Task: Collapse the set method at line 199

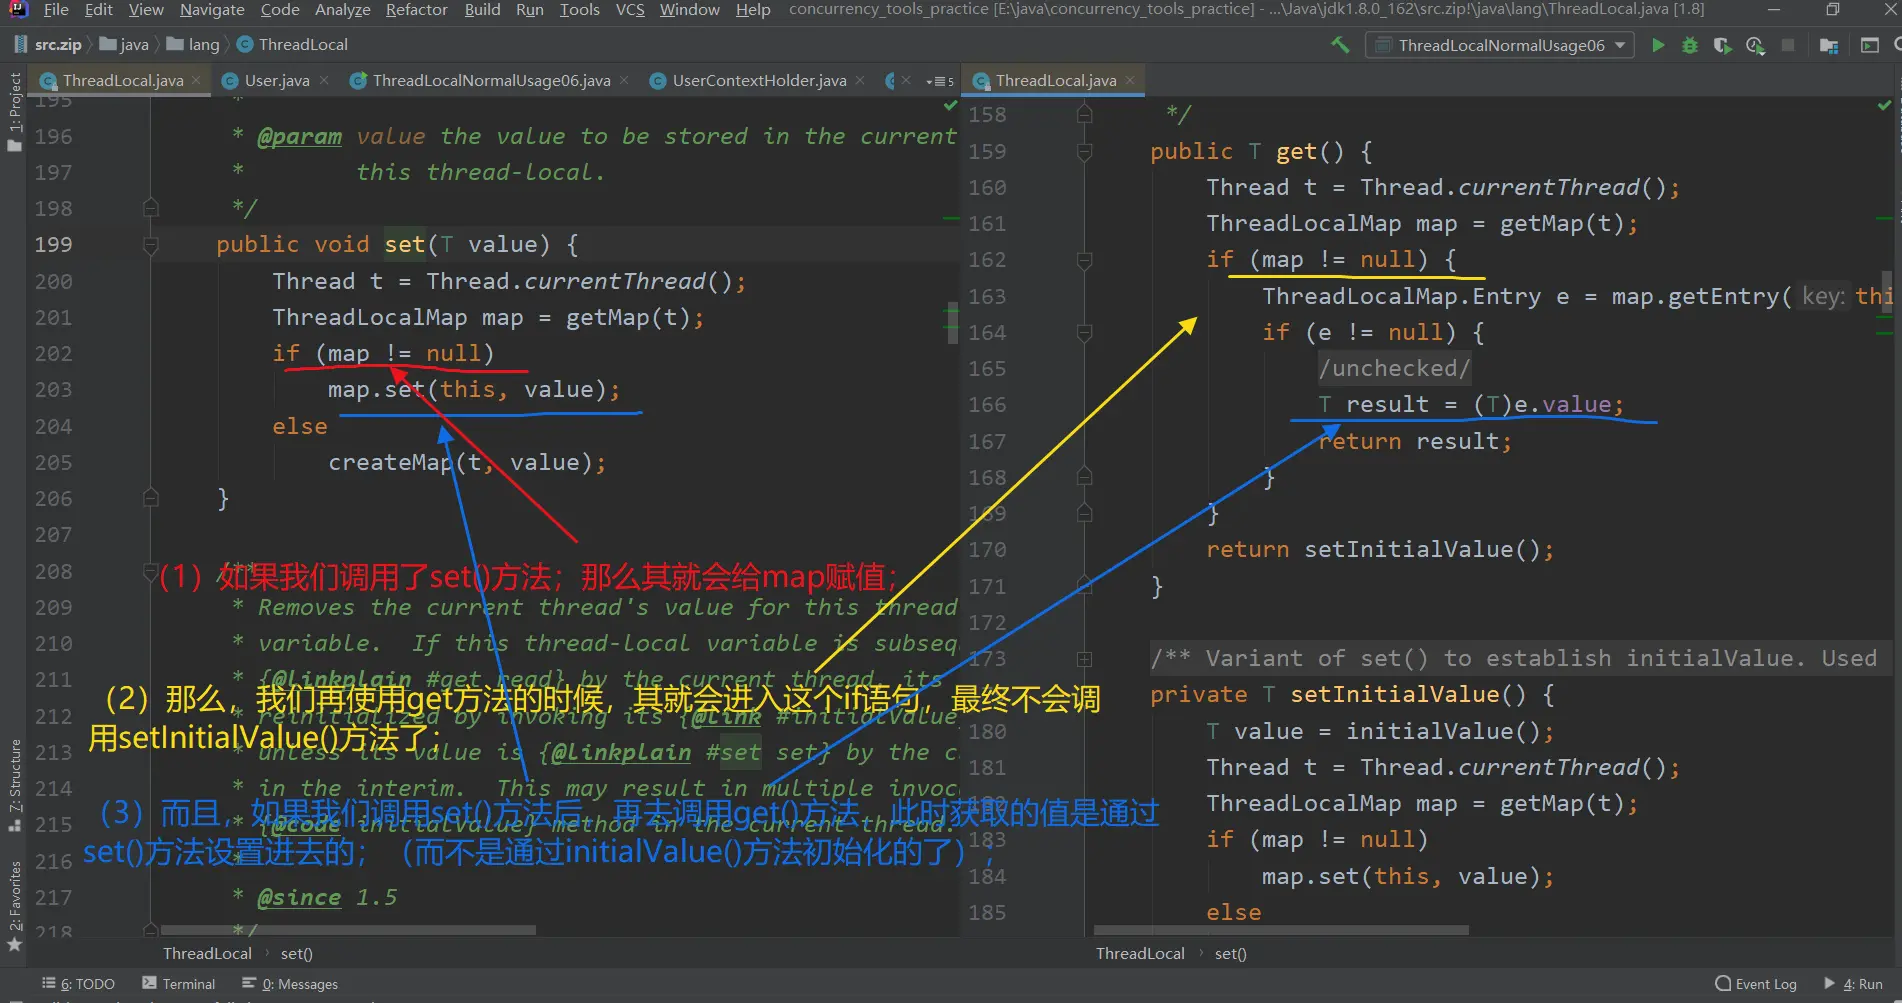Action: point(151,245)
